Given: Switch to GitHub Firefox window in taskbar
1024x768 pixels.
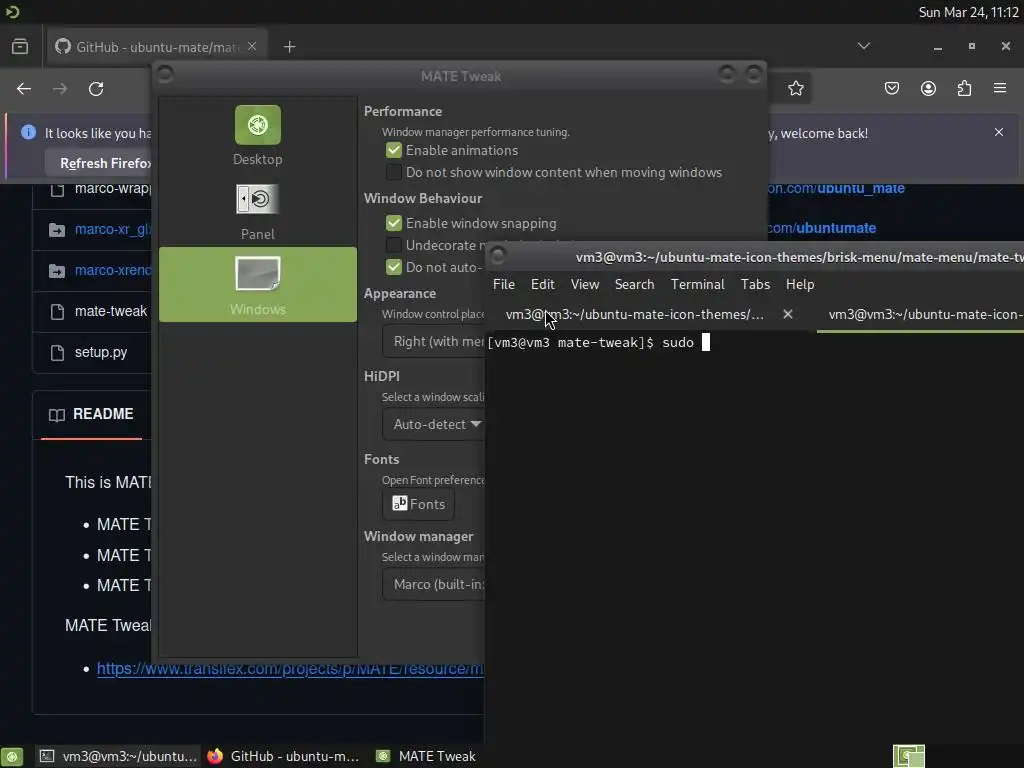Looking at the screenshot, I should click(283, 756).
